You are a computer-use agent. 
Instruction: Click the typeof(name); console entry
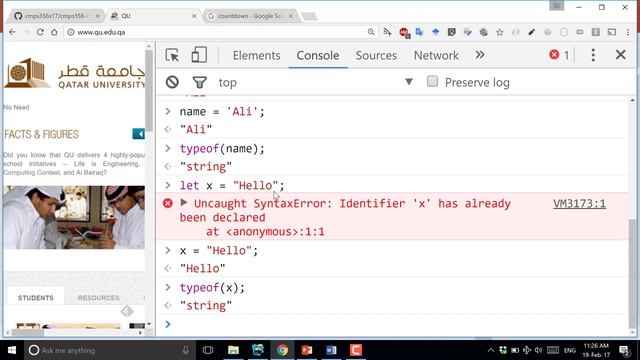click(222, 149)
